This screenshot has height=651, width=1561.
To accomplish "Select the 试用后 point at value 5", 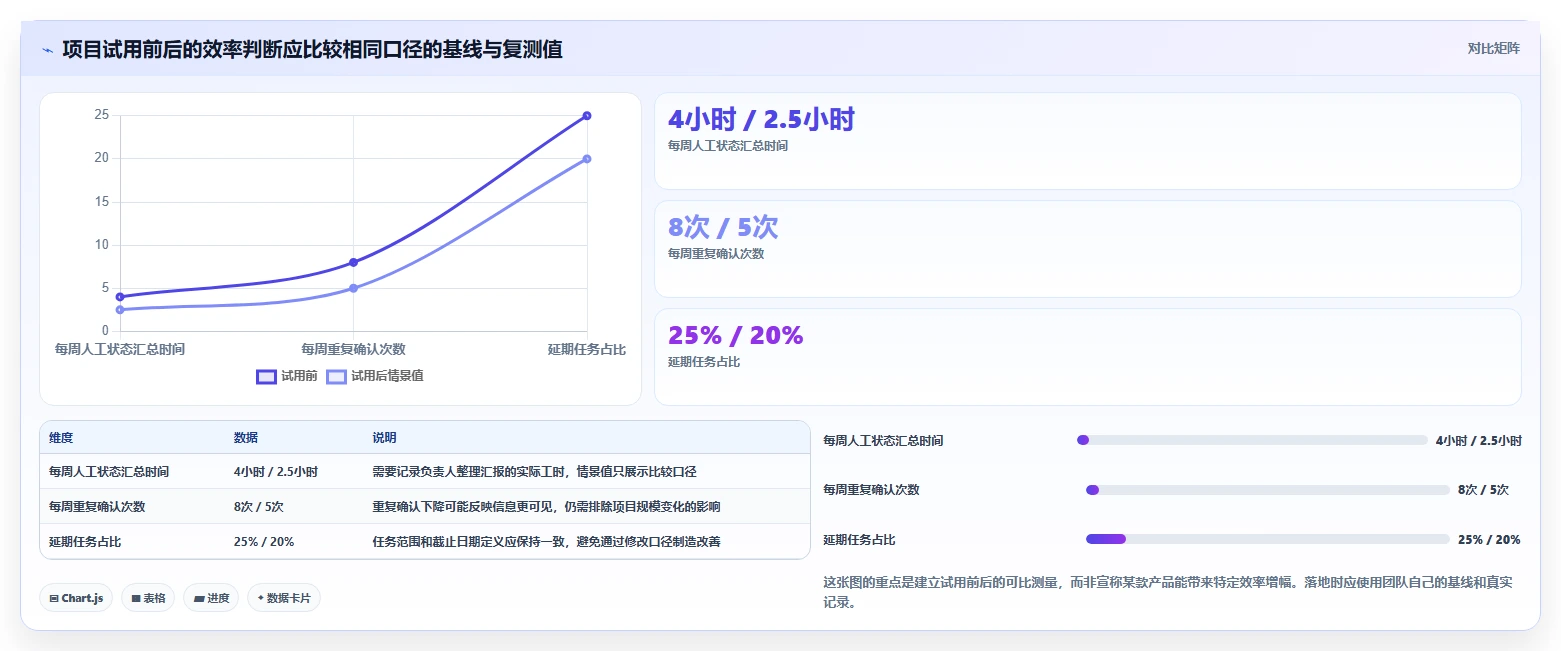I will [x=353, y=288].
